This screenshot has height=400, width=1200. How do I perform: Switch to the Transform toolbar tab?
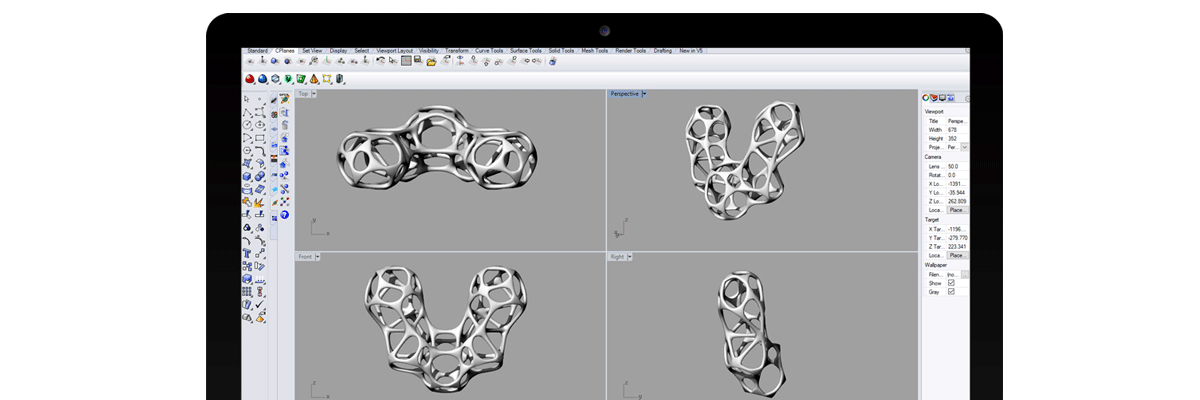pos(457,50)
